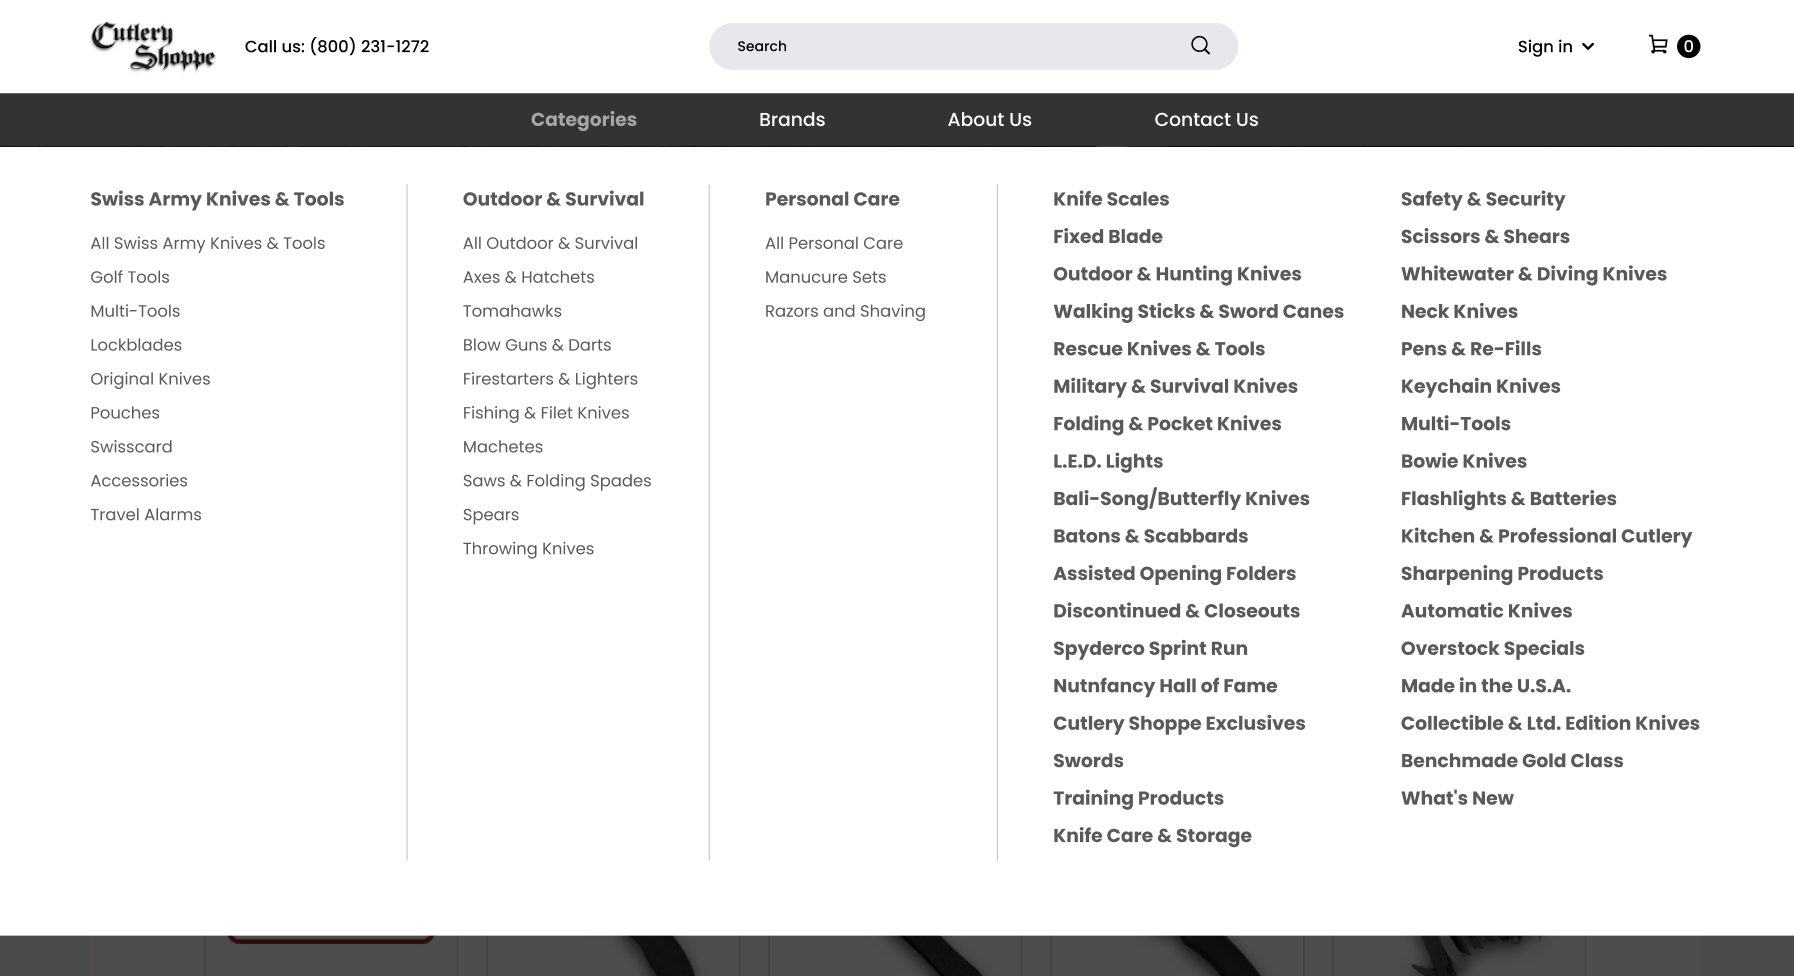Go to Contact Us page
Screen dimensions: 1794x976
pos(1206,119)
